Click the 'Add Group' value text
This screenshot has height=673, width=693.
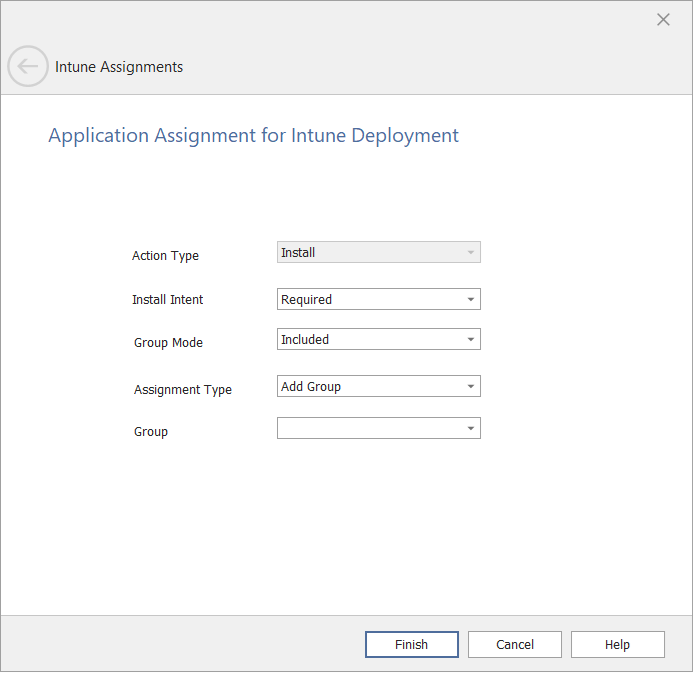point(311,387)
